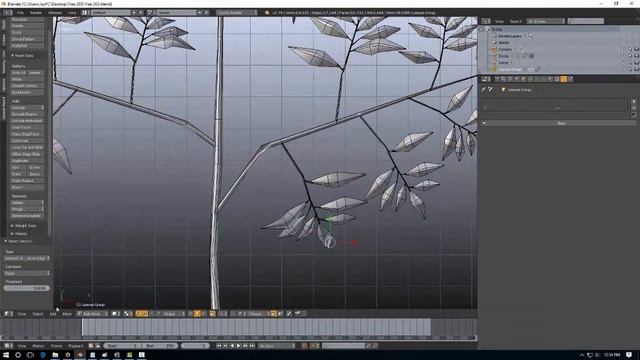Open the Material properties tab
This screenshot has width=640, height=360.
click(x=550, y=79)
